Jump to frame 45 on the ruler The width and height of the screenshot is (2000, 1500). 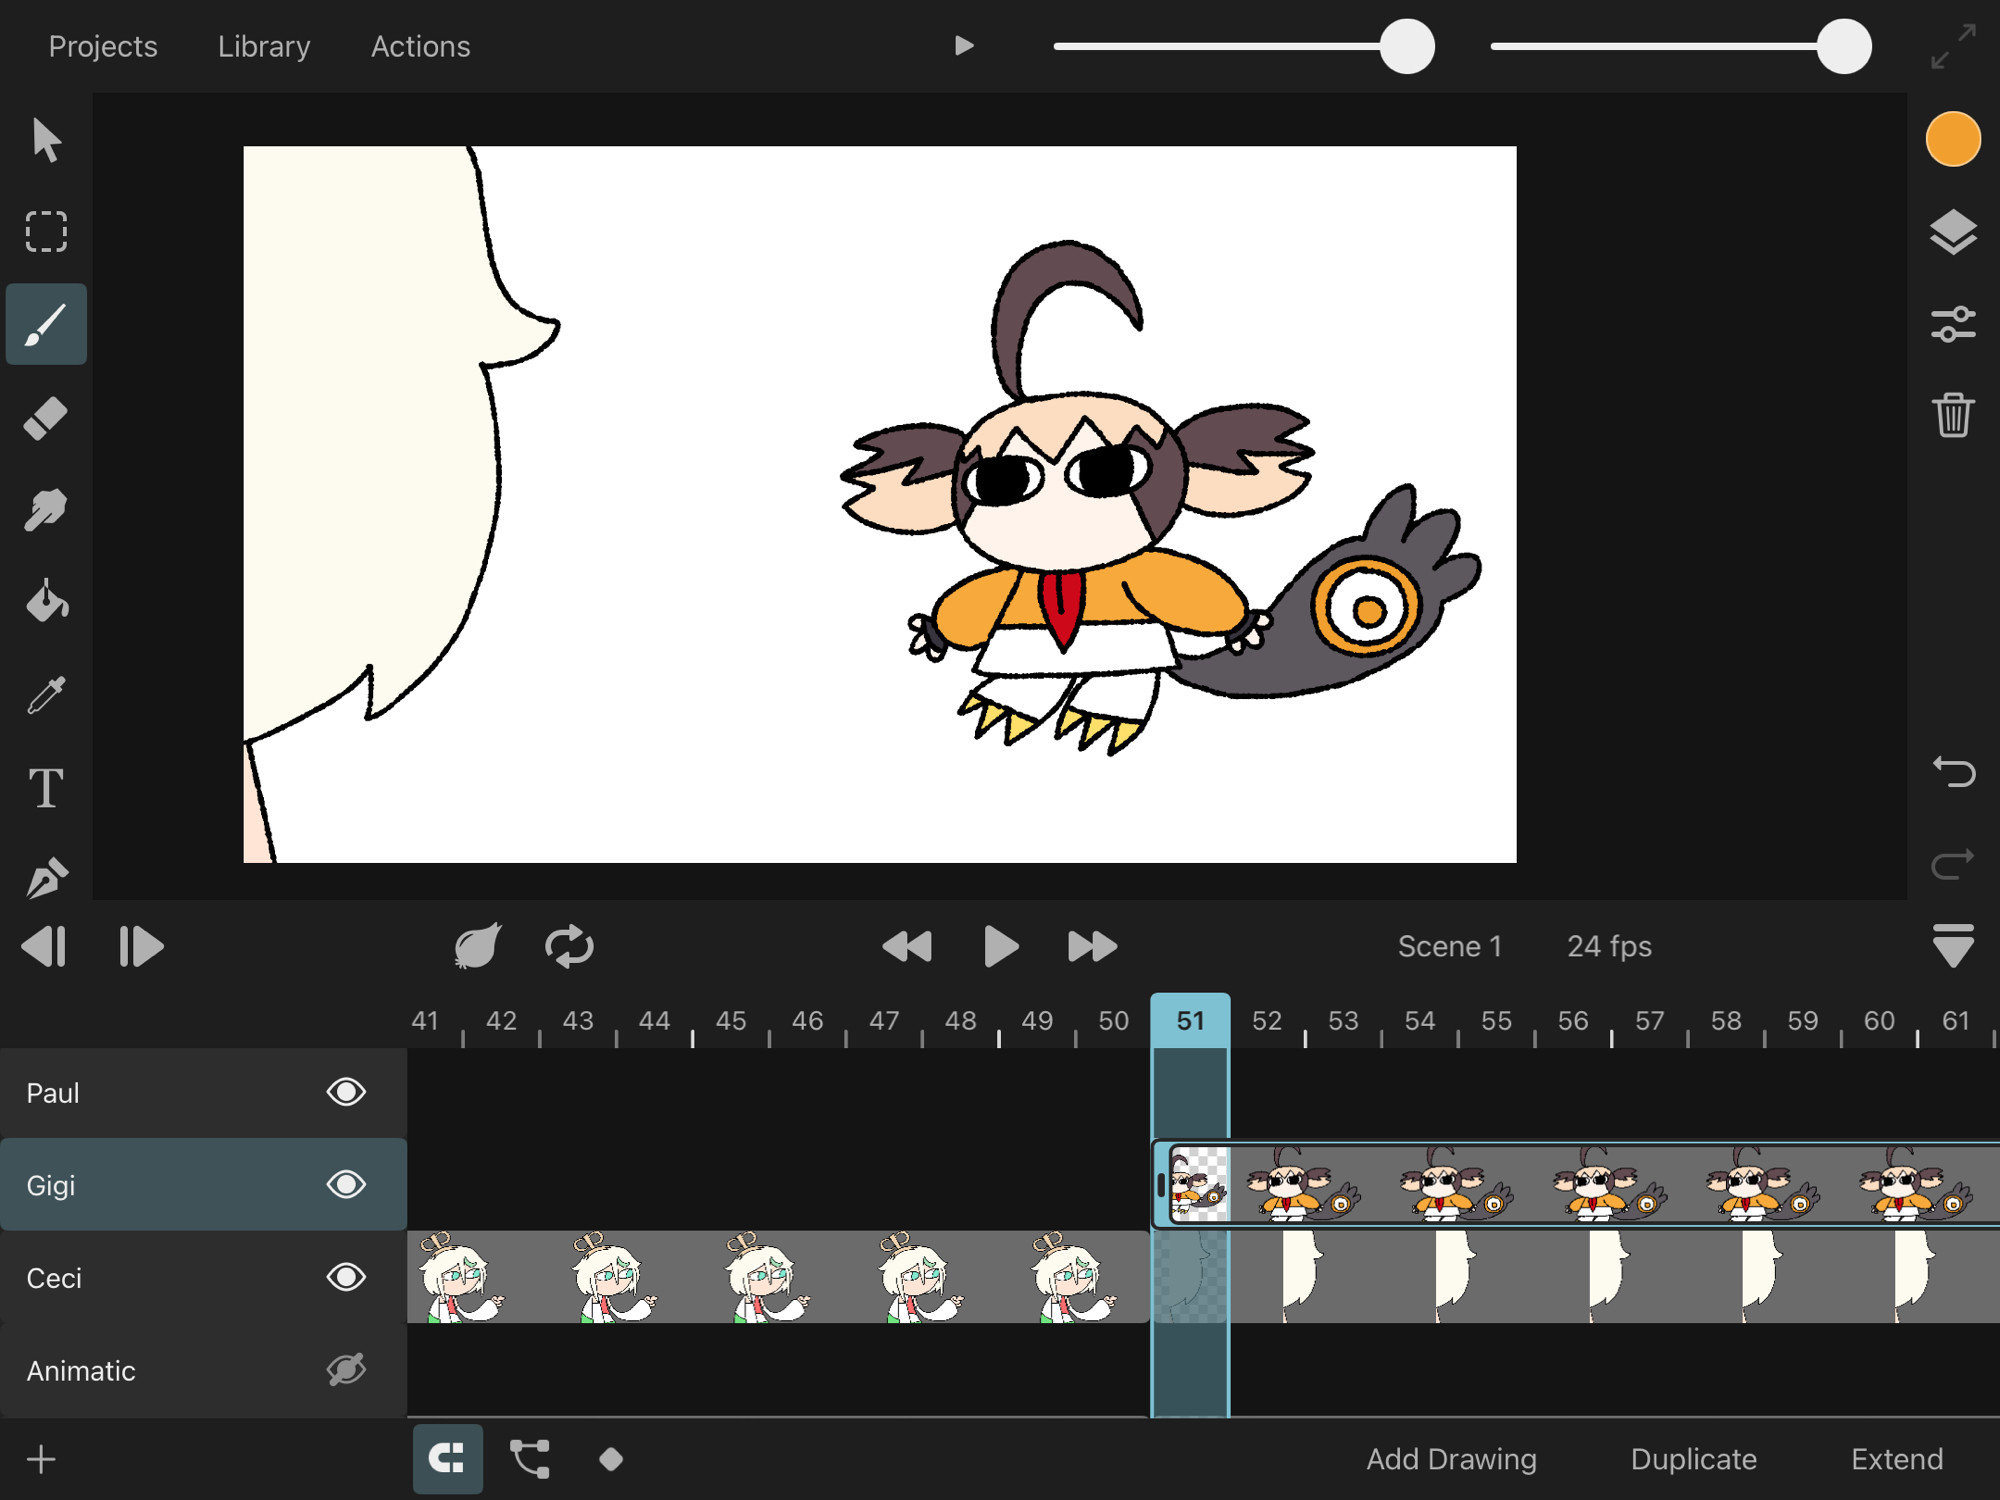click(731, 1020)
